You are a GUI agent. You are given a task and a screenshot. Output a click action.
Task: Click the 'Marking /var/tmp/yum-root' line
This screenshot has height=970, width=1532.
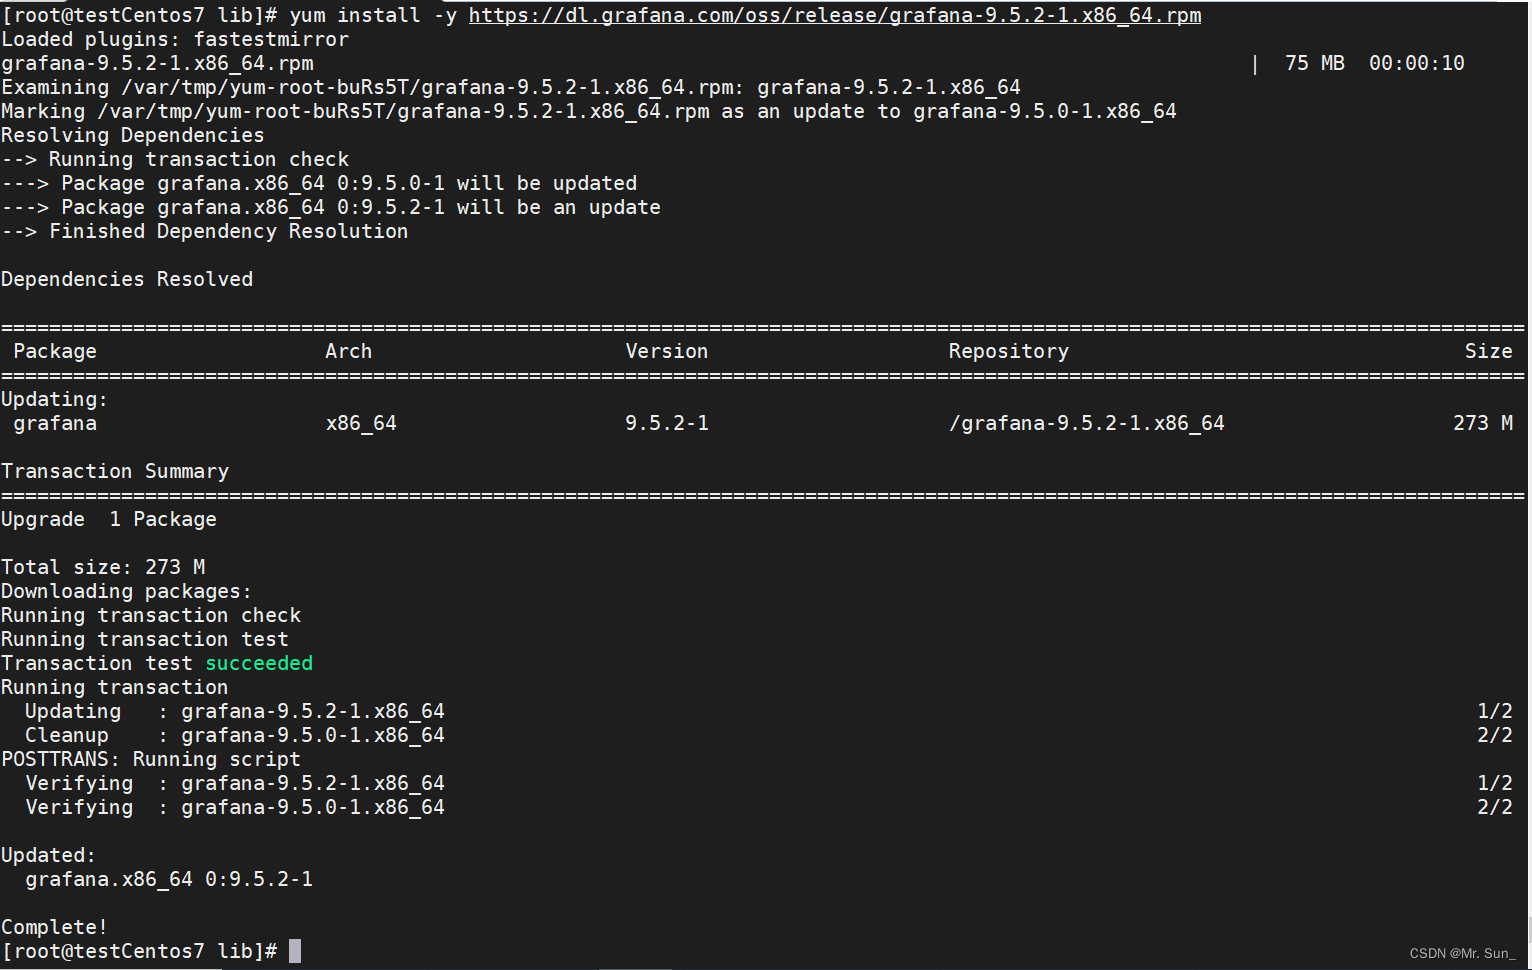click(589, 111)
